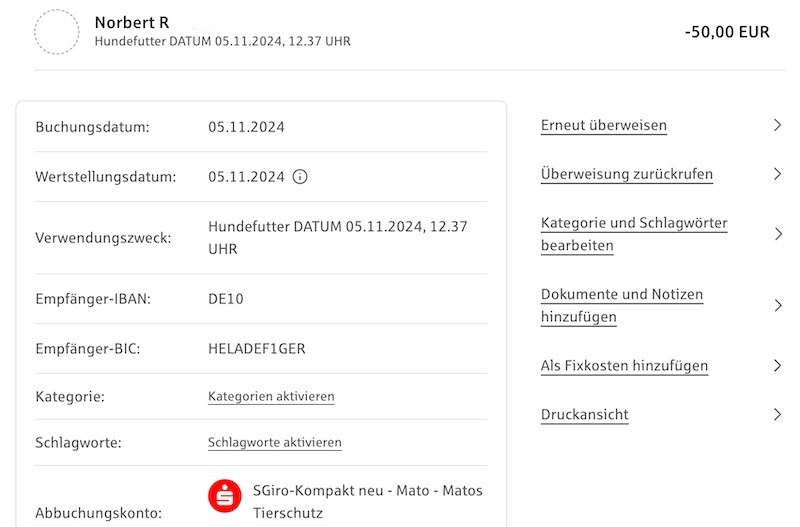Open Erneut überweisen link
This screenshot has width=800, height=527.
point(604,126)
